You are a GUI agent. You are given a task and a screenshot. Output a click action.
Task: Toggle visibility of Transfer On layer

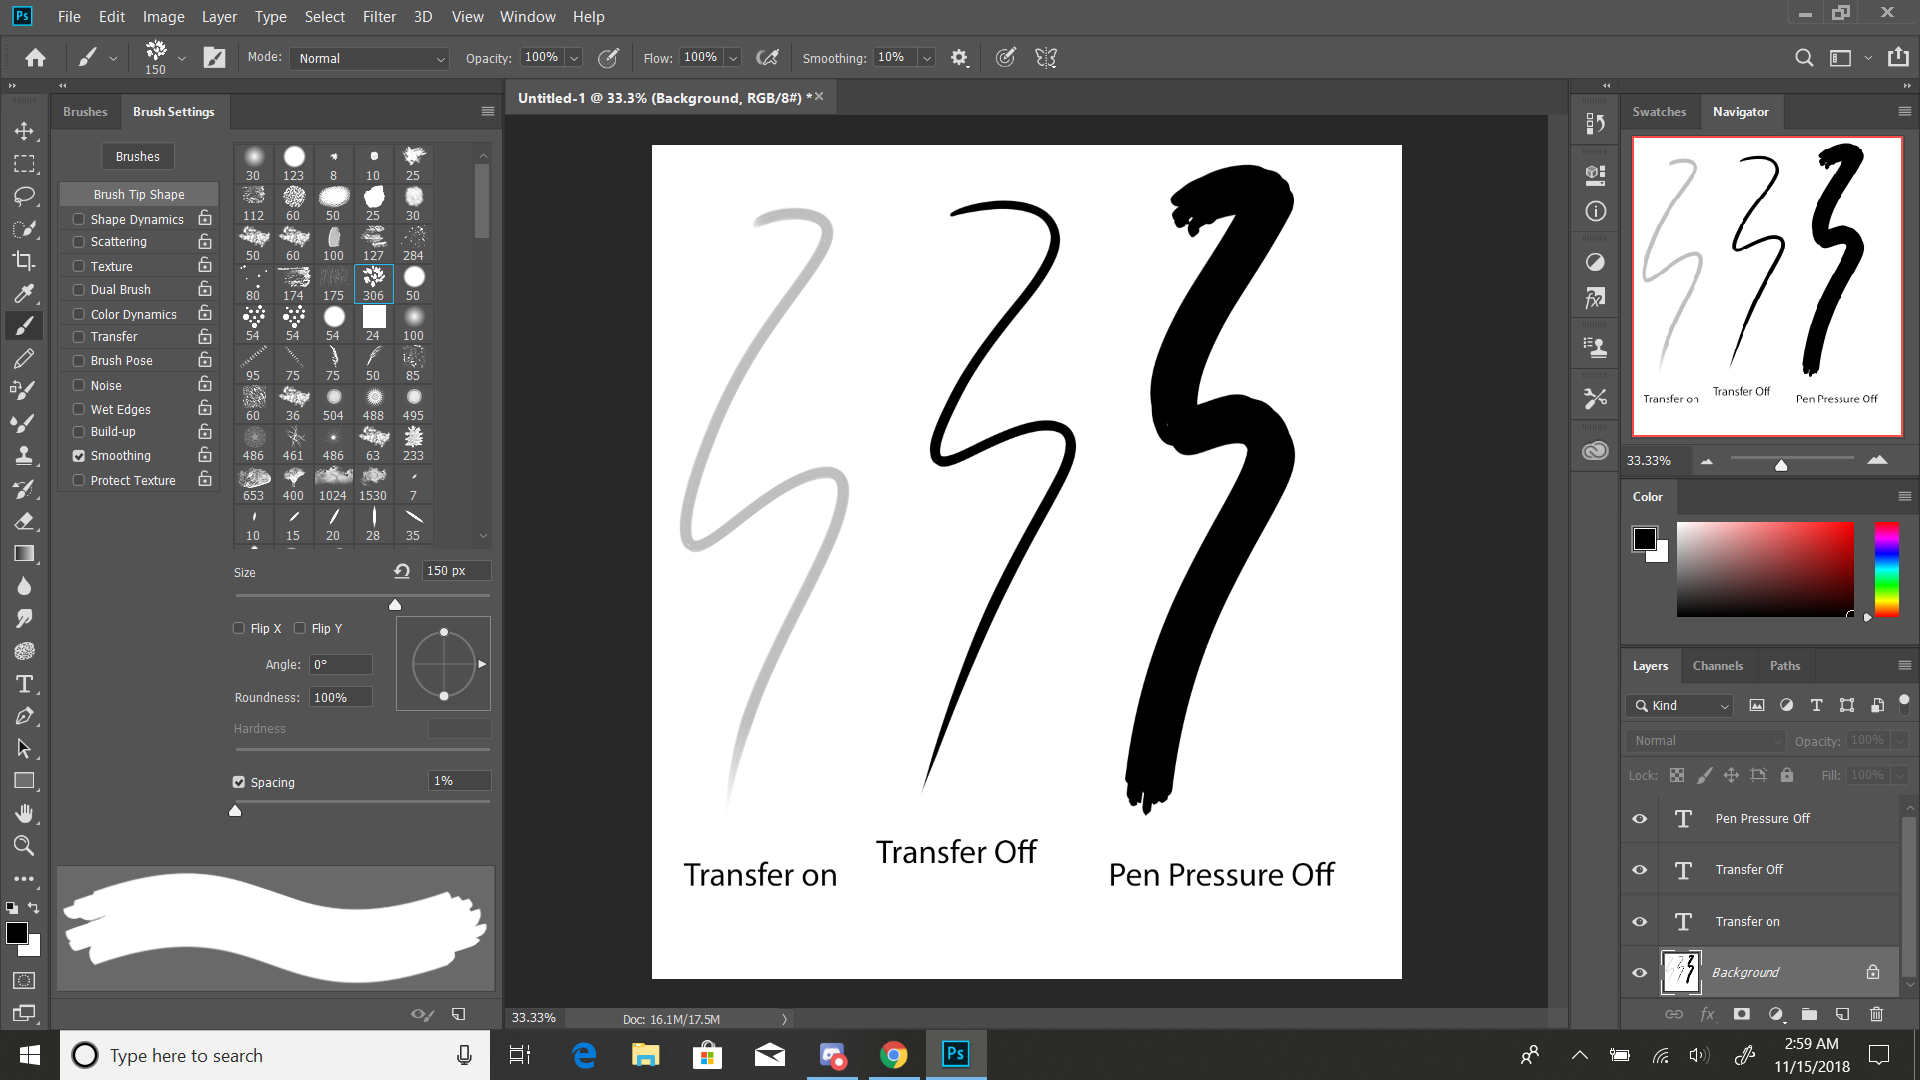pyautogui.click(x=1639, y=920)
